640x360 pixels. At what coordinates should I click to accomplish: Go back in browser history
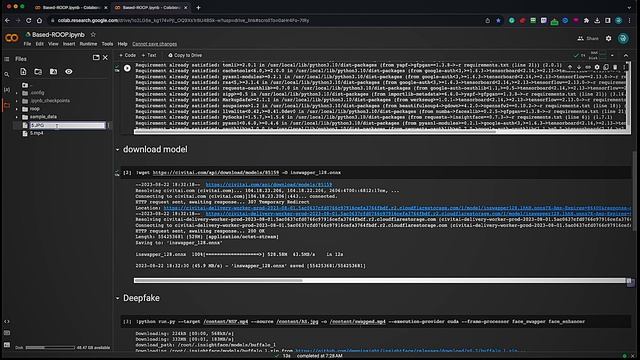[x=7, y=20]
